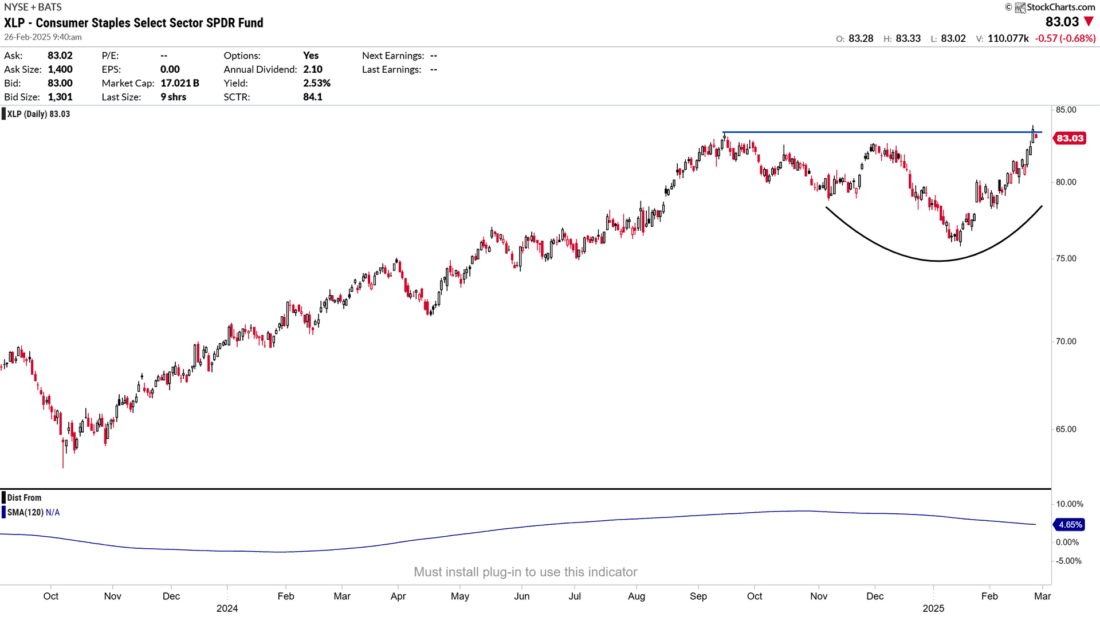Click the blue SMA(120) legend marker

[x=3, y=511]
